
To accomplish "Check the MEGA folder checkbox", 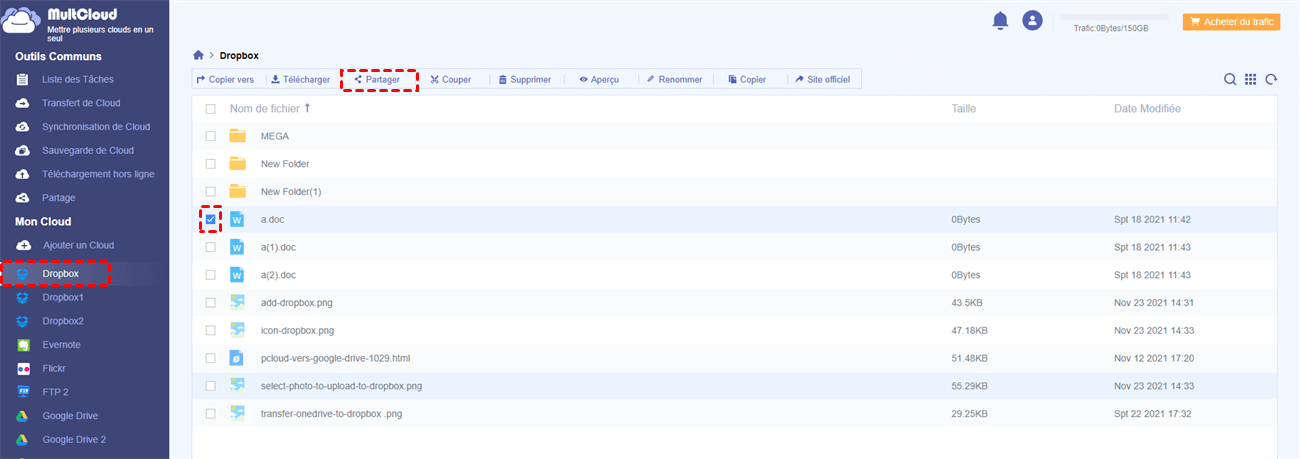I will tap(210, 136).
